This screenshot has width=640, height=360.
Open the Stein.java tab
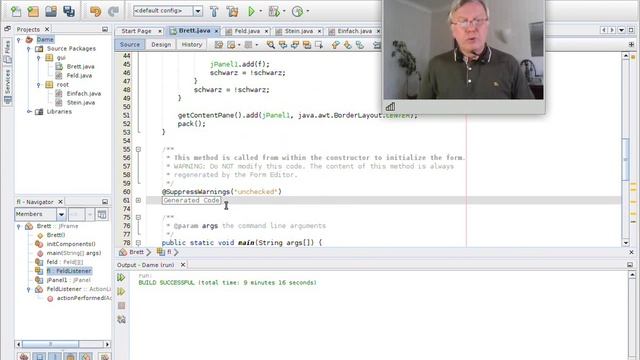pyautogui.click(x=299, y=31)
